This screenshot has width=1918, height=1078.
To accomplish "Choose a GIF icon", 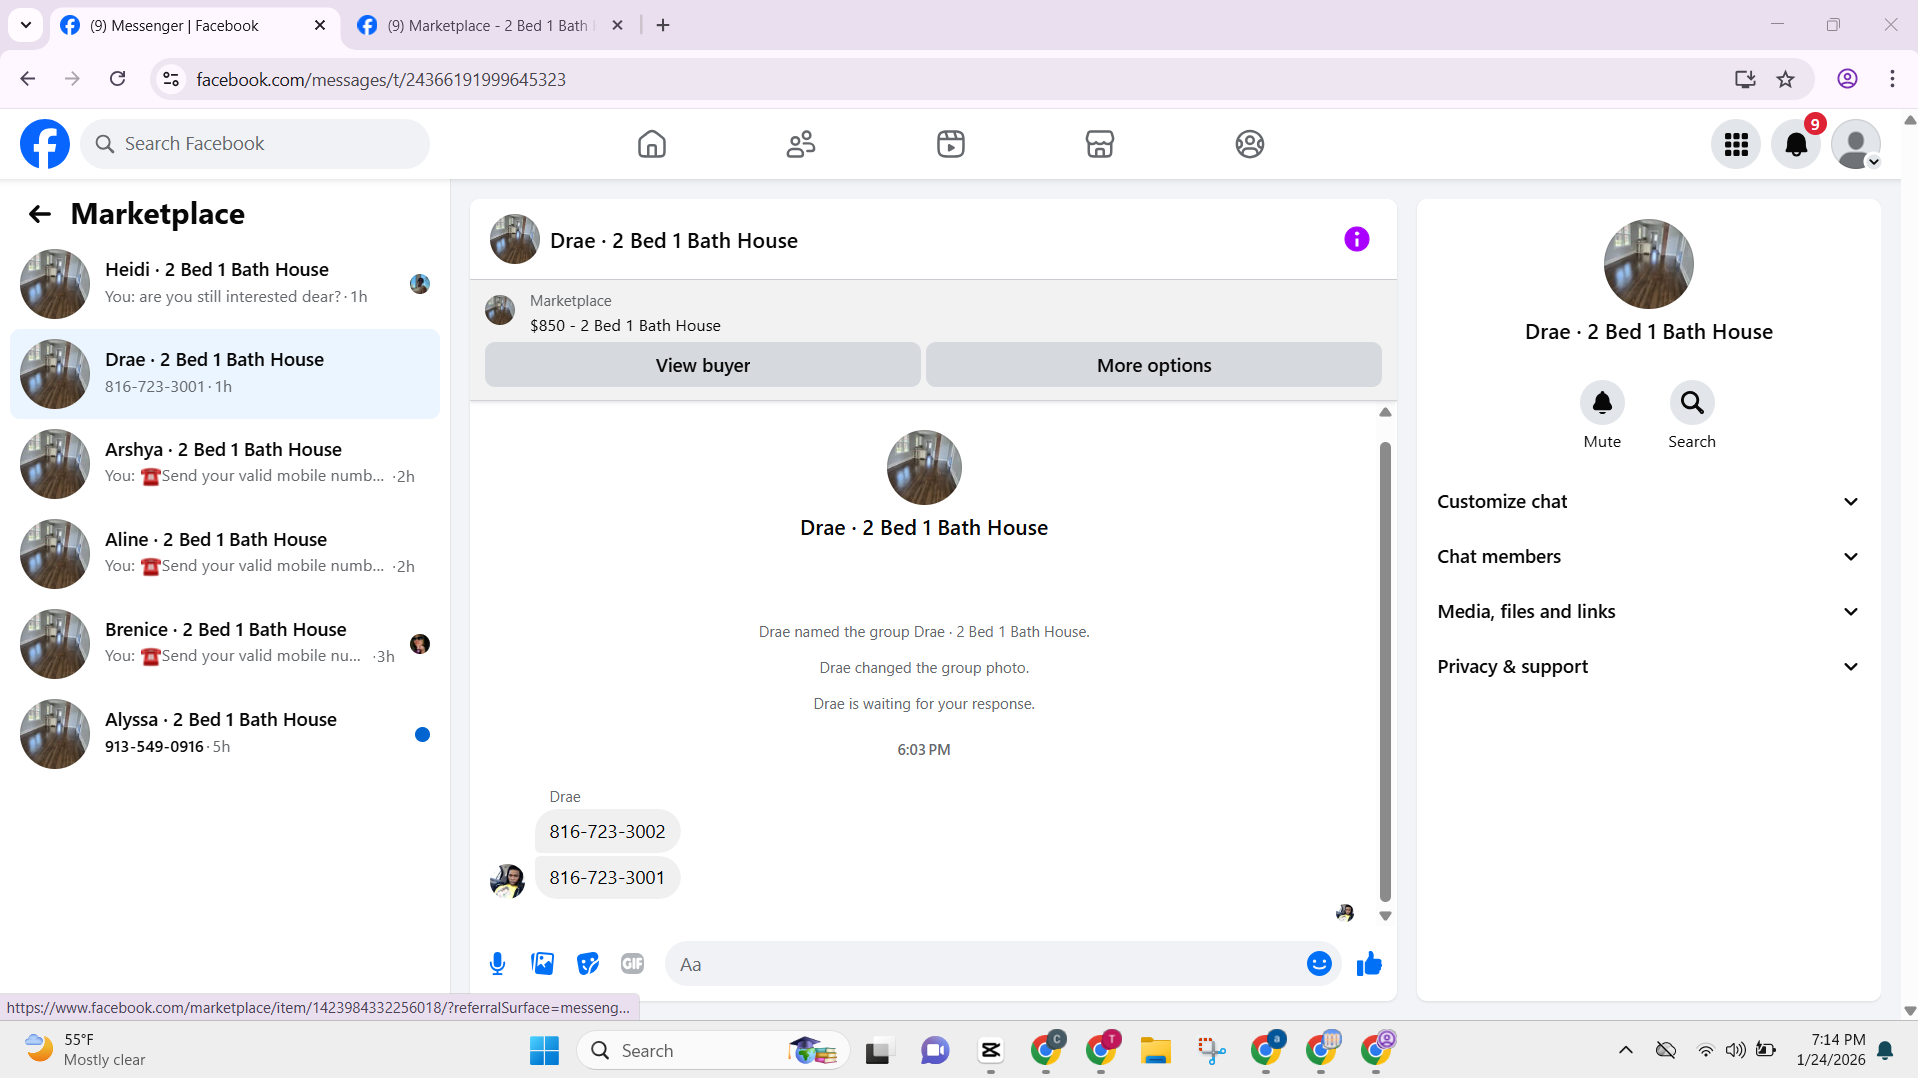I will [632, 964].
